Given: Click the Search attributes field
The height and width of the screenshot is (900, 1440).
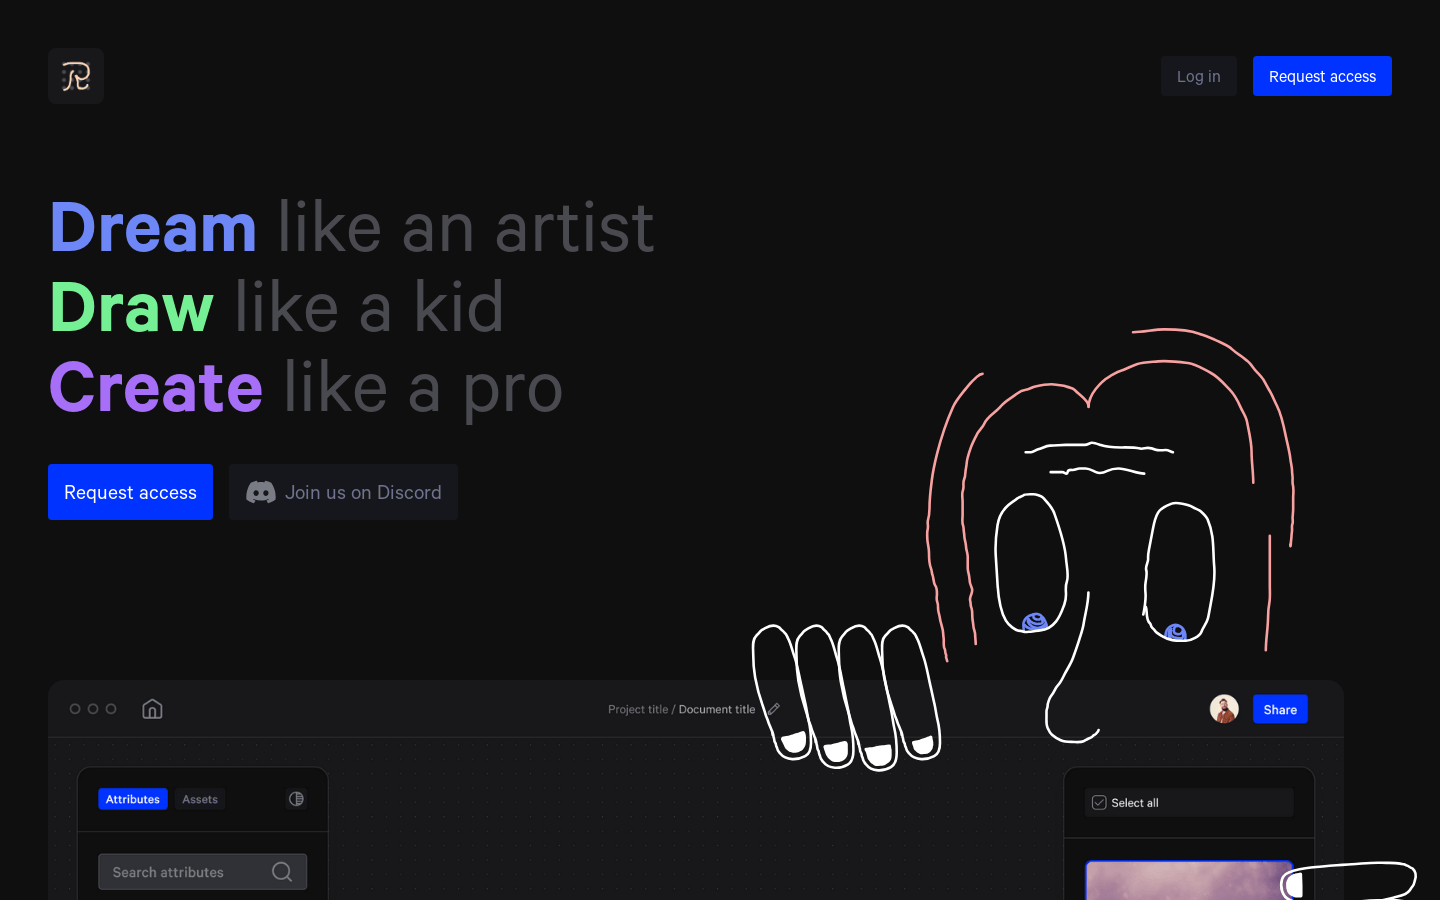Looking at the screenshot, I should [202, 872].
